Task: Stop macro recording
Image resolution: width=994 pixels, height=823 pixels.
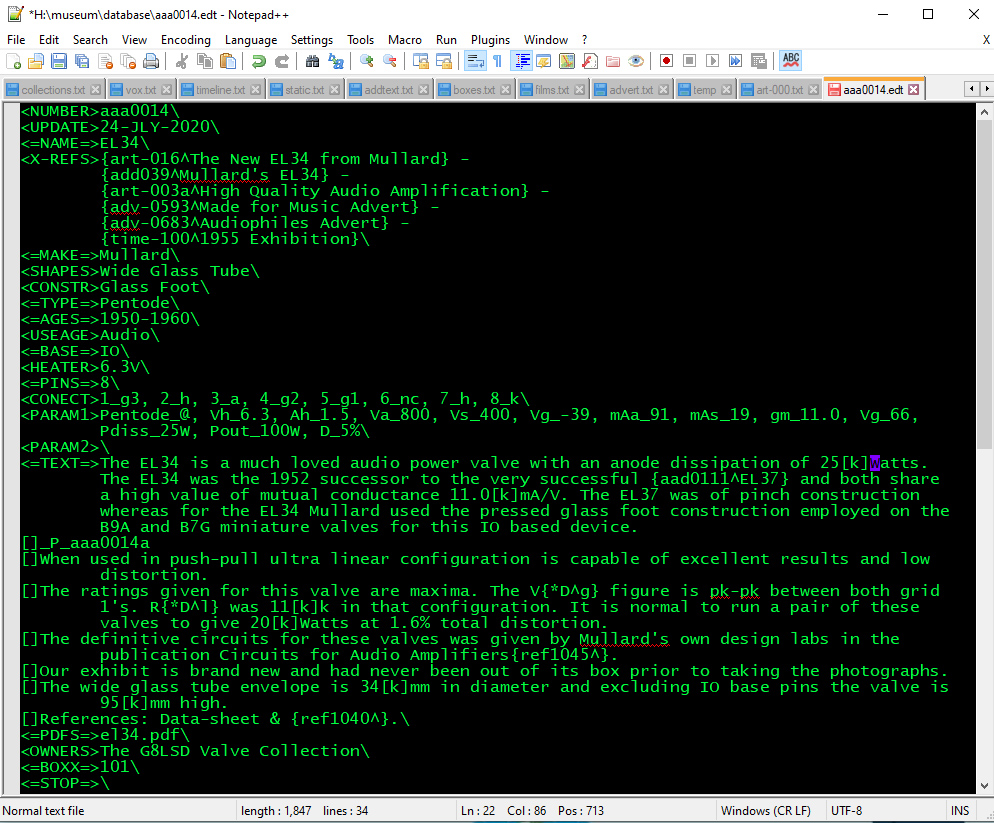Action: click(x=690, y=61)
